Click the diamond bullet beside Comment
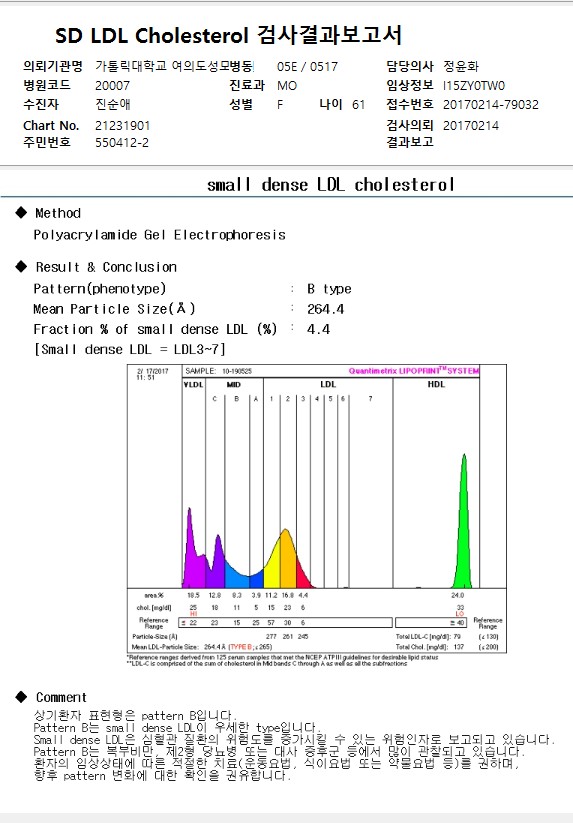 pyautogui.click(x=21, y=697)
